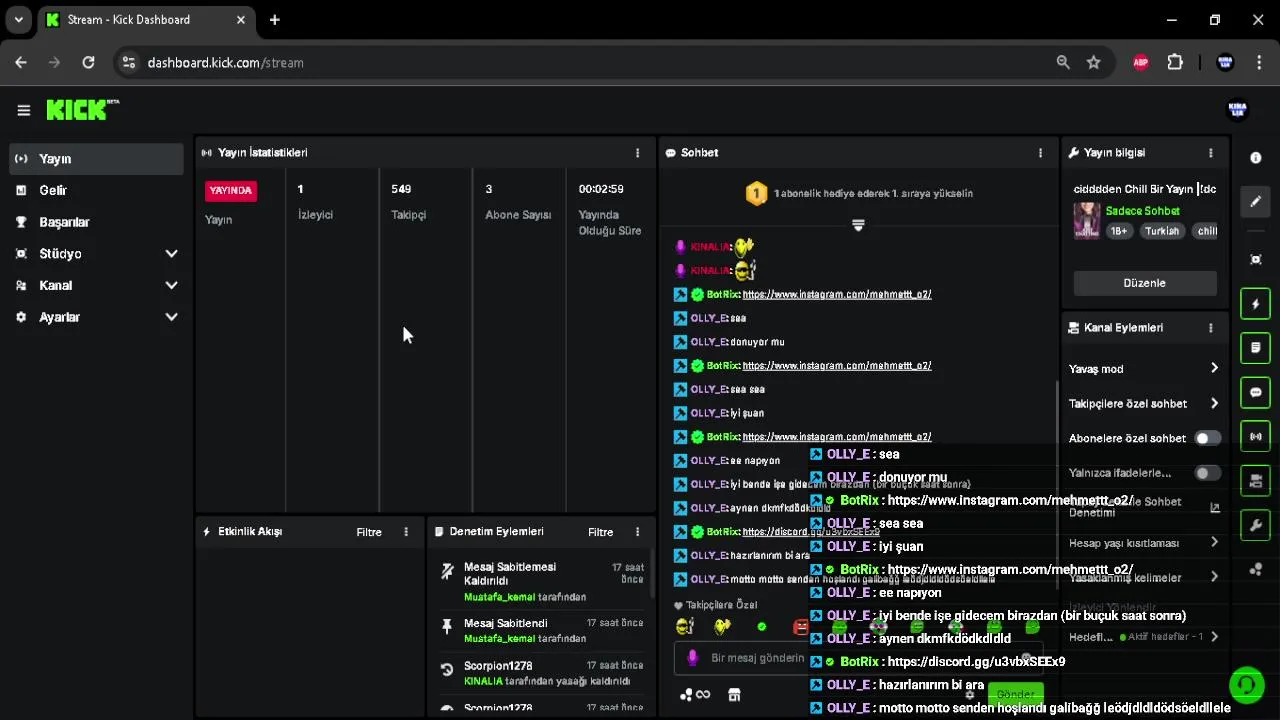Open Yavaş mod options chevron
The image size is (1280, 720).
(1214, 368)
